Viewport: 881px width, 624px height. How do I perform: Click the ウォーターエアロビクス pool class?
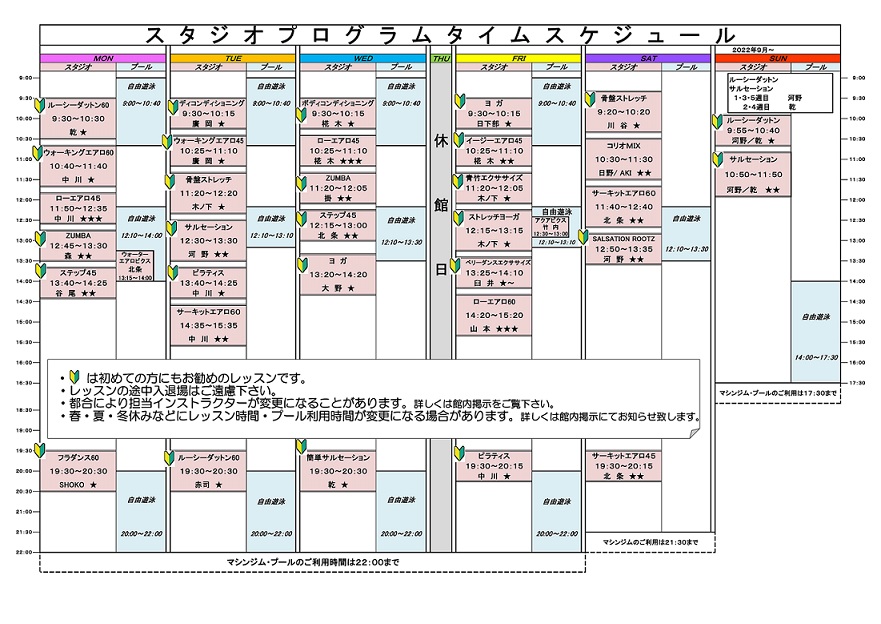[135, 266]
